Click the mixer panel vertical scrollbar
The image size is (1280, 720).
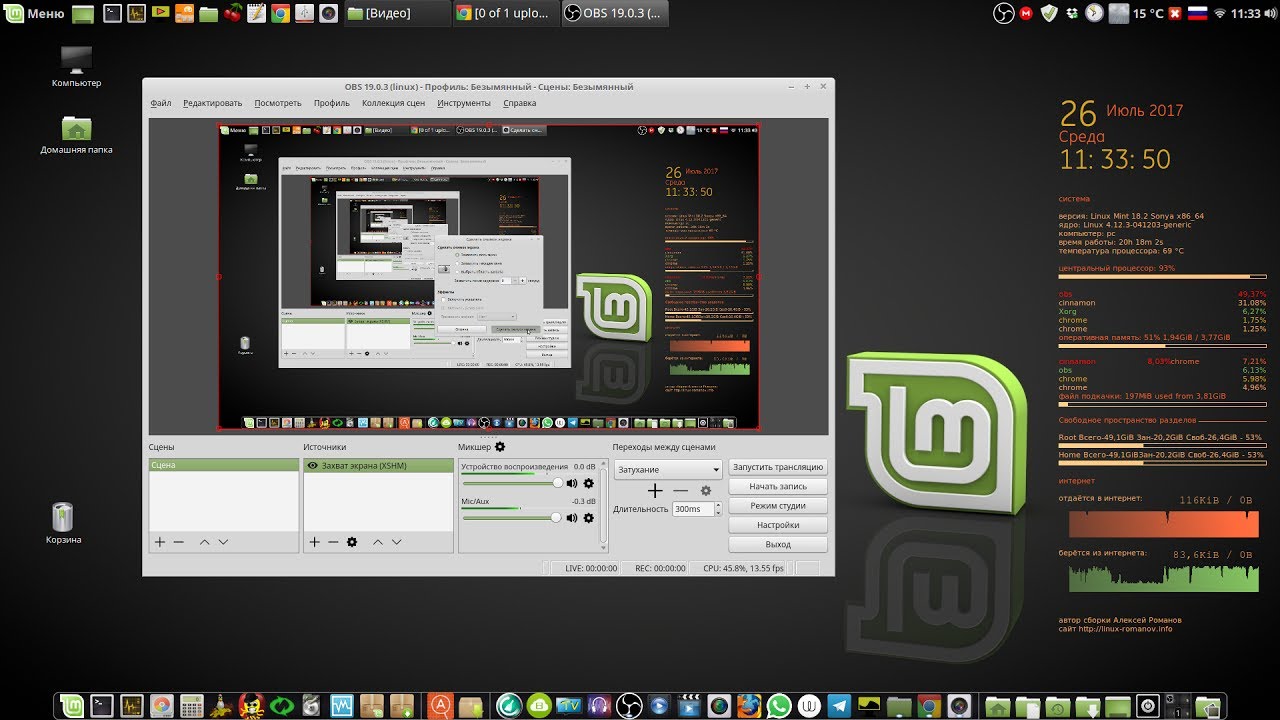point(603,505)
